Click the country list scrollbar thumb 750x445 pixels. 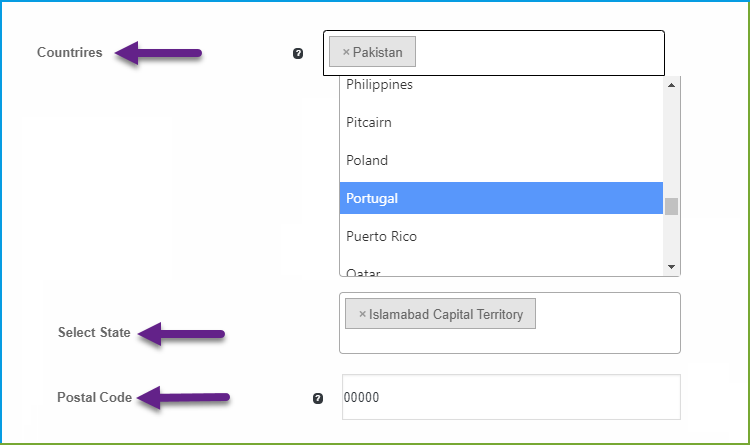click(671, 206)
